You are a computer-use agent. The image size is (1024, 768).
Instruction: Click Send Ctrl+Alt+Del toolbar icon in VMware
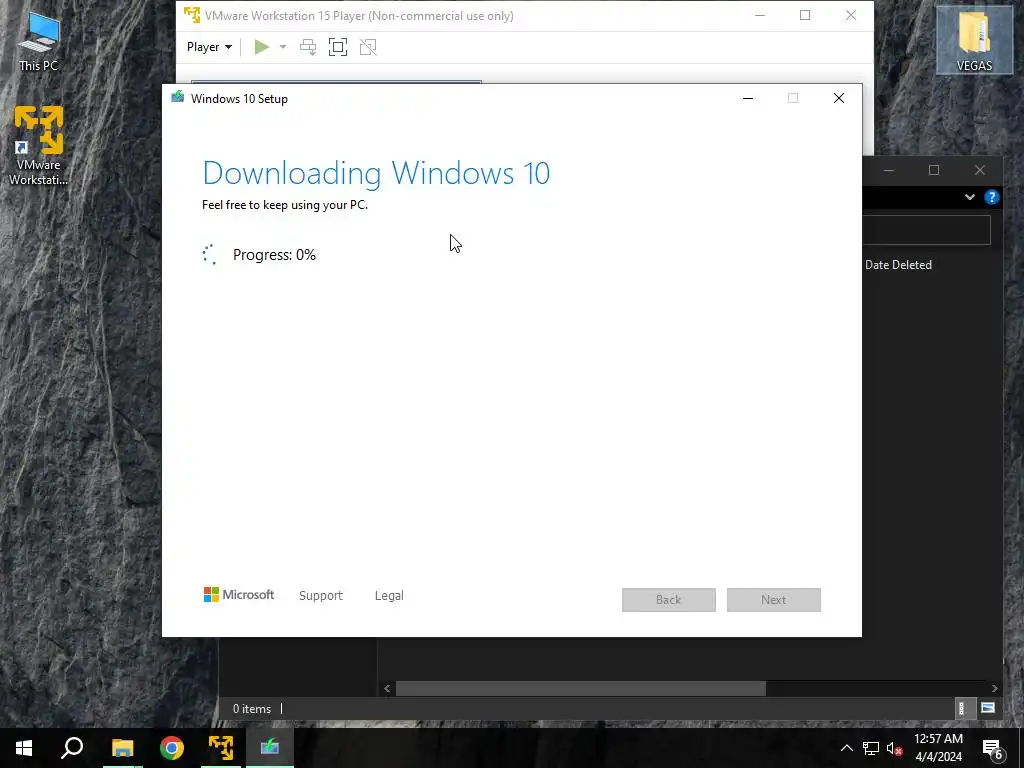pos(308,47)
